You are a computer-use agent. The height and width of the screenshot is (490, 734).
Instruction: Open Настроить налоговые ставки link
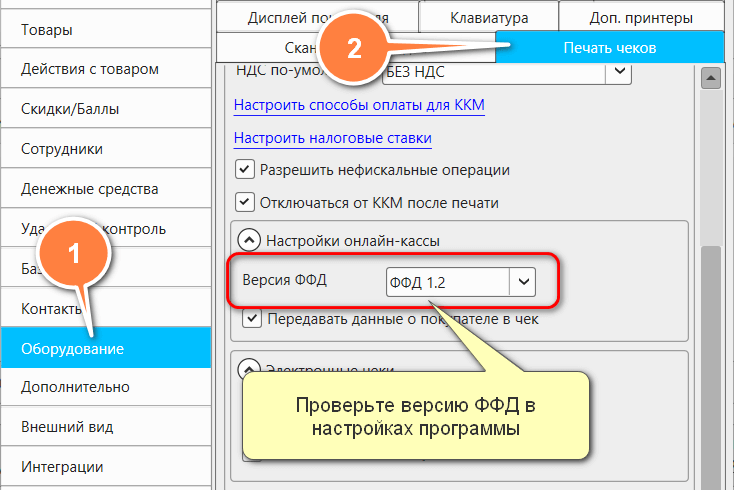tap(332, 138)
